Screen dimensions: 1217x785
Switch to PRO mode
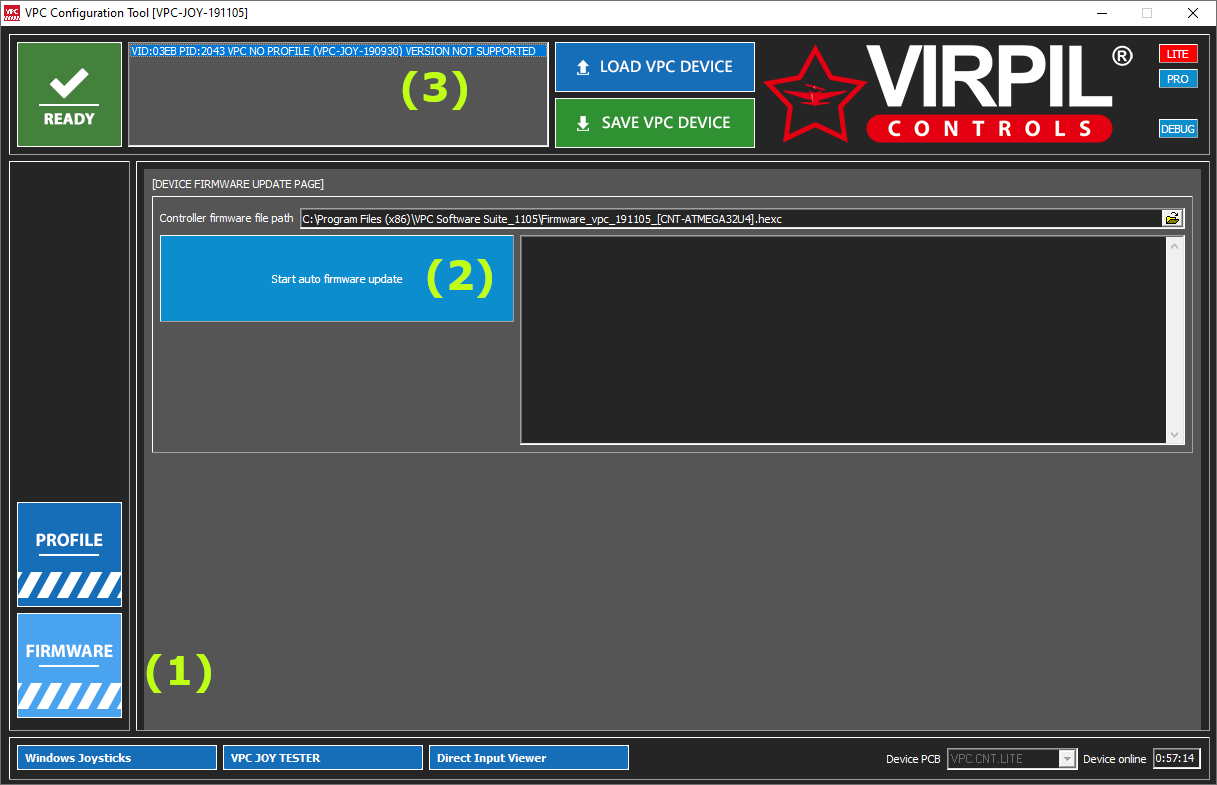1178,79
